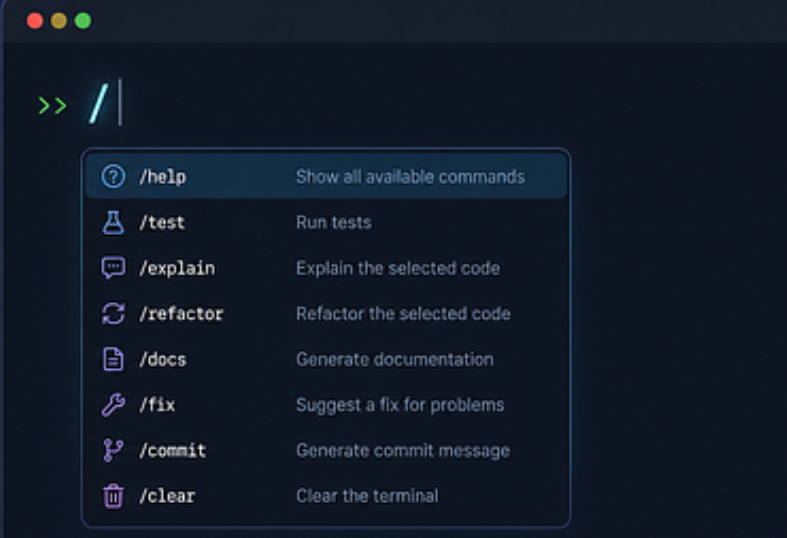Click the "Clear the terminal" description
787x538 pixels.
[367, 496]
